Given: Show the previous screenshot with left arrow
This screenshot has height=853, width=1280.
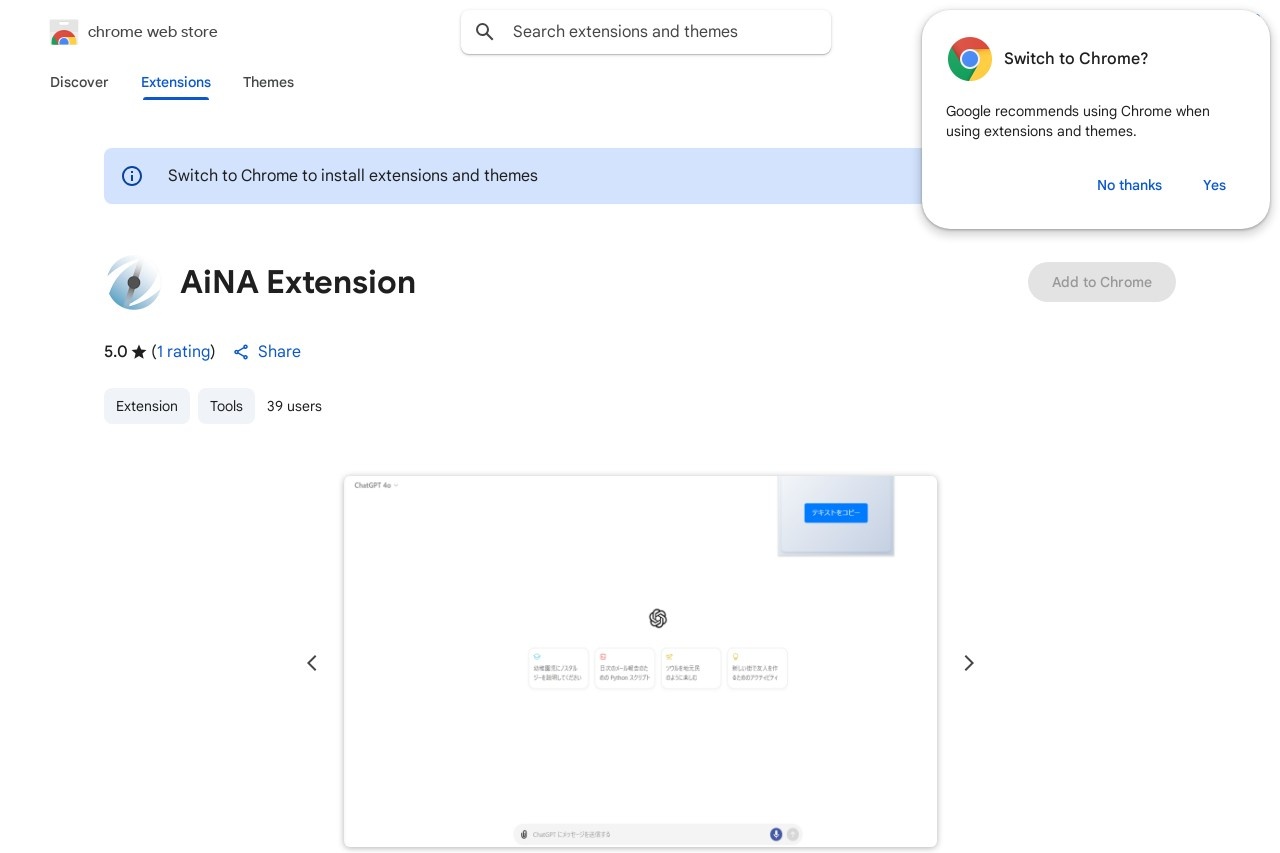Looking at the screenshot, I should [x=312, y=663].
